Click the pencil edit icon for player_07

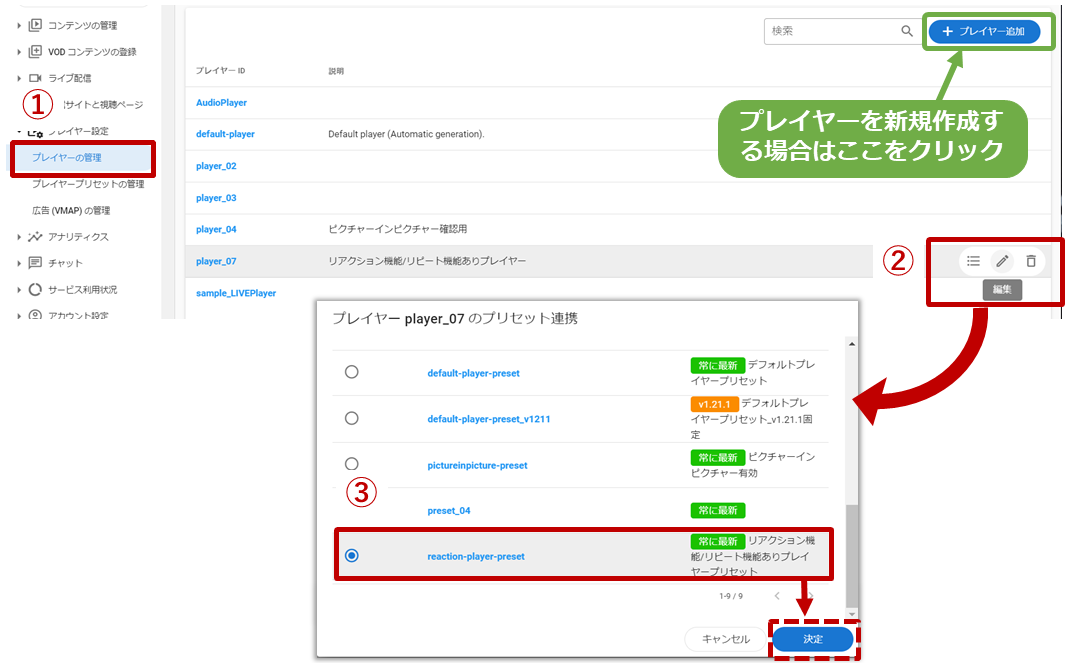pyautogui.click(x=1002, y=261)
